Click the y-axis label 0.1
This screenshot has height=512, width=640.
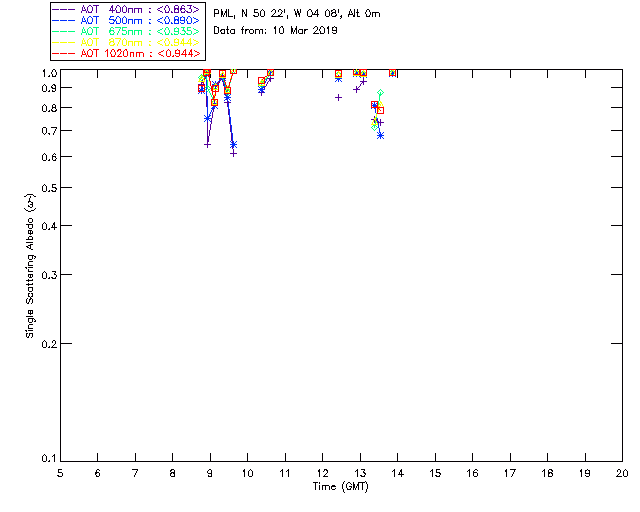coord(49,459)
